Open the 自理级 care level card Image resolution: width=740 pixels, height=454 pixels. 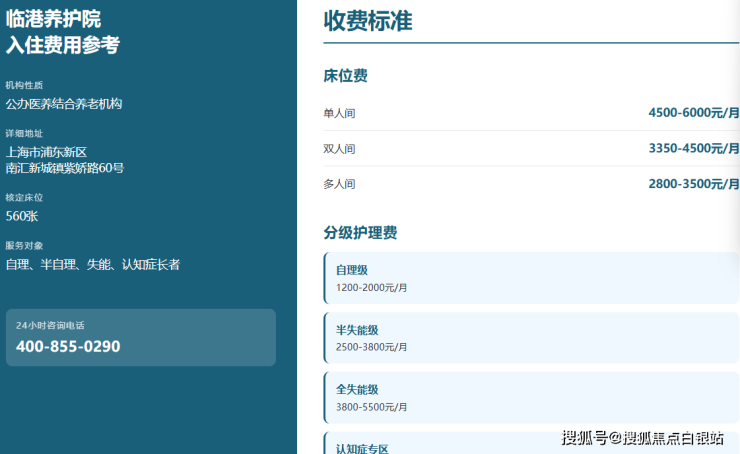(x=531, y=278)
